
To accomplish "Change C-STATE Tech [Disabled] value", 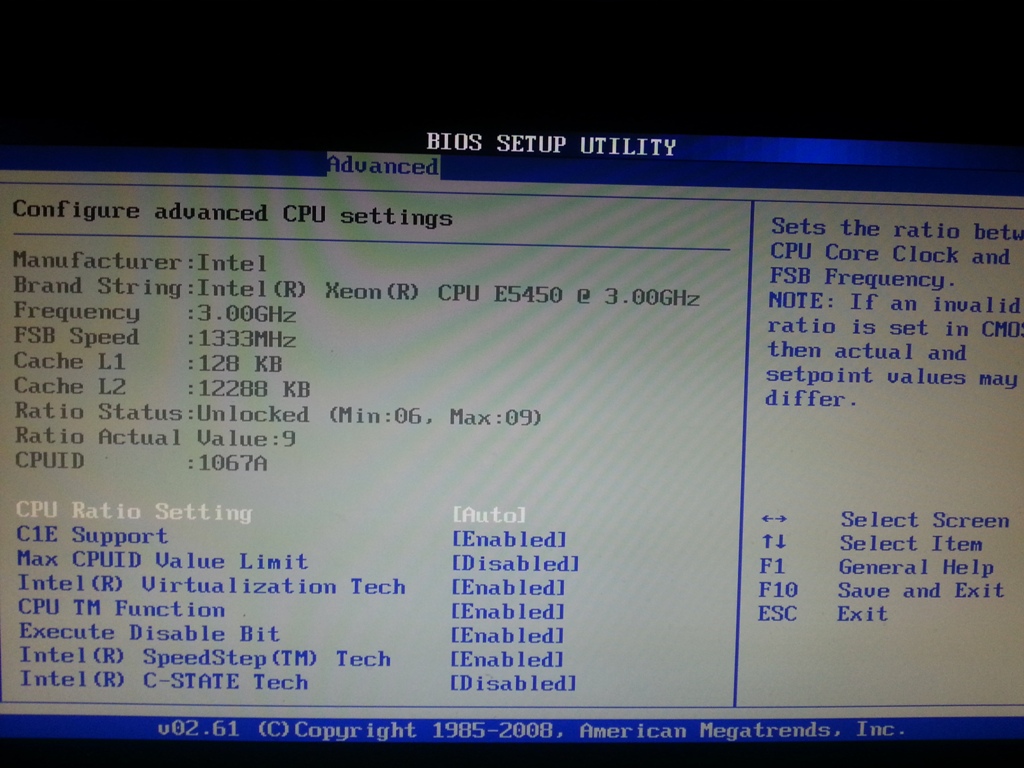I will (513, 683).
